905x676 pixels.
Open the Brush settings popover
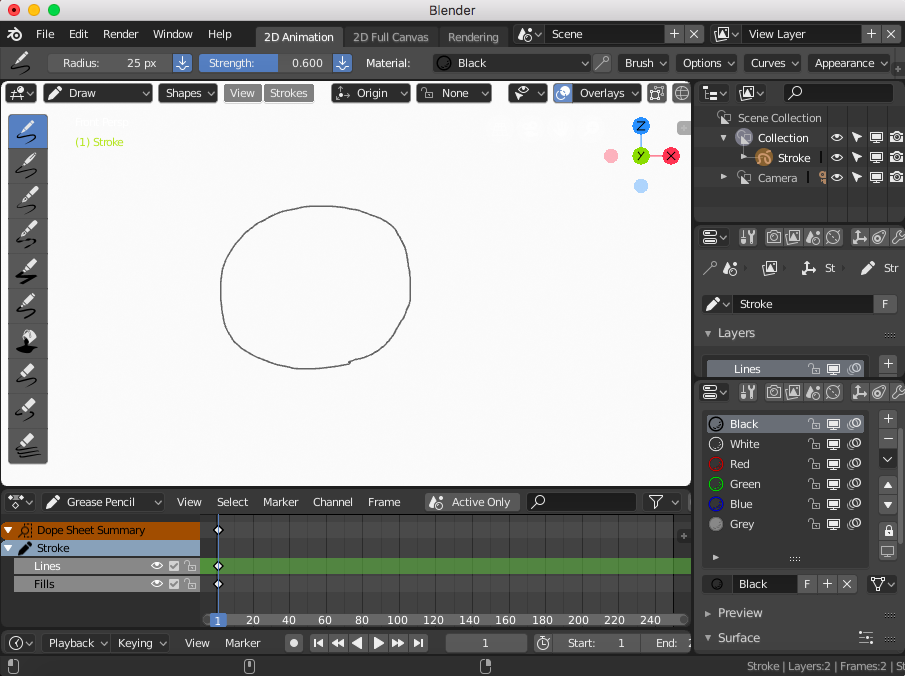coord(644,63)
